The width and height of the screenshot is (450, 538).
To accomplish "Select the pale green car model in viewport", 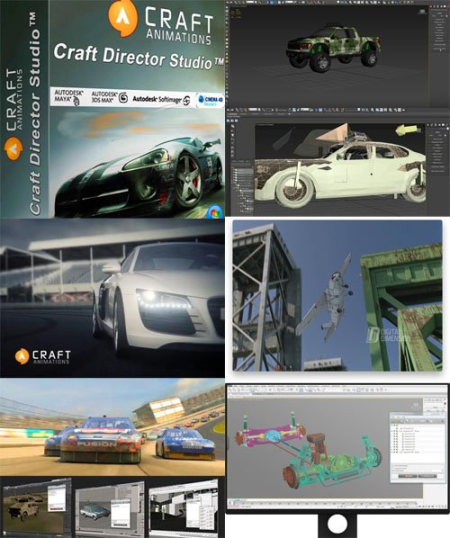I will 341,173.
